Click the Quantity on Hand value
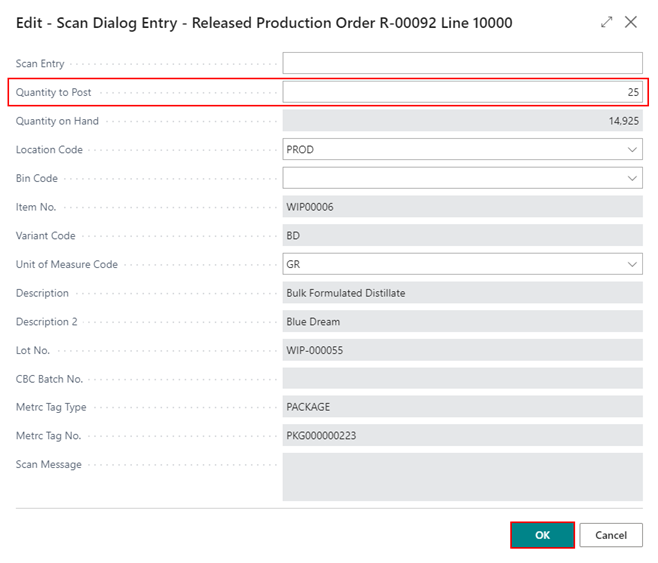 [462, 121]
